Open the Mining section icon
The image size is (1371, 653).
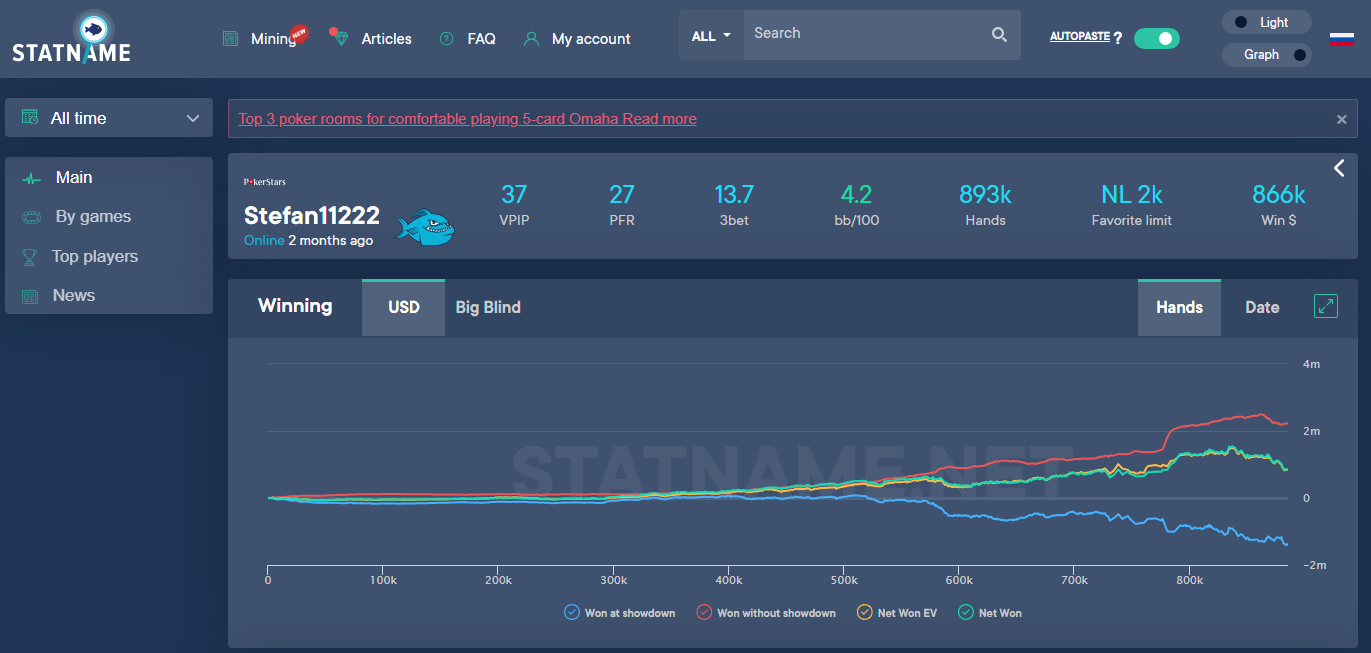230,38
